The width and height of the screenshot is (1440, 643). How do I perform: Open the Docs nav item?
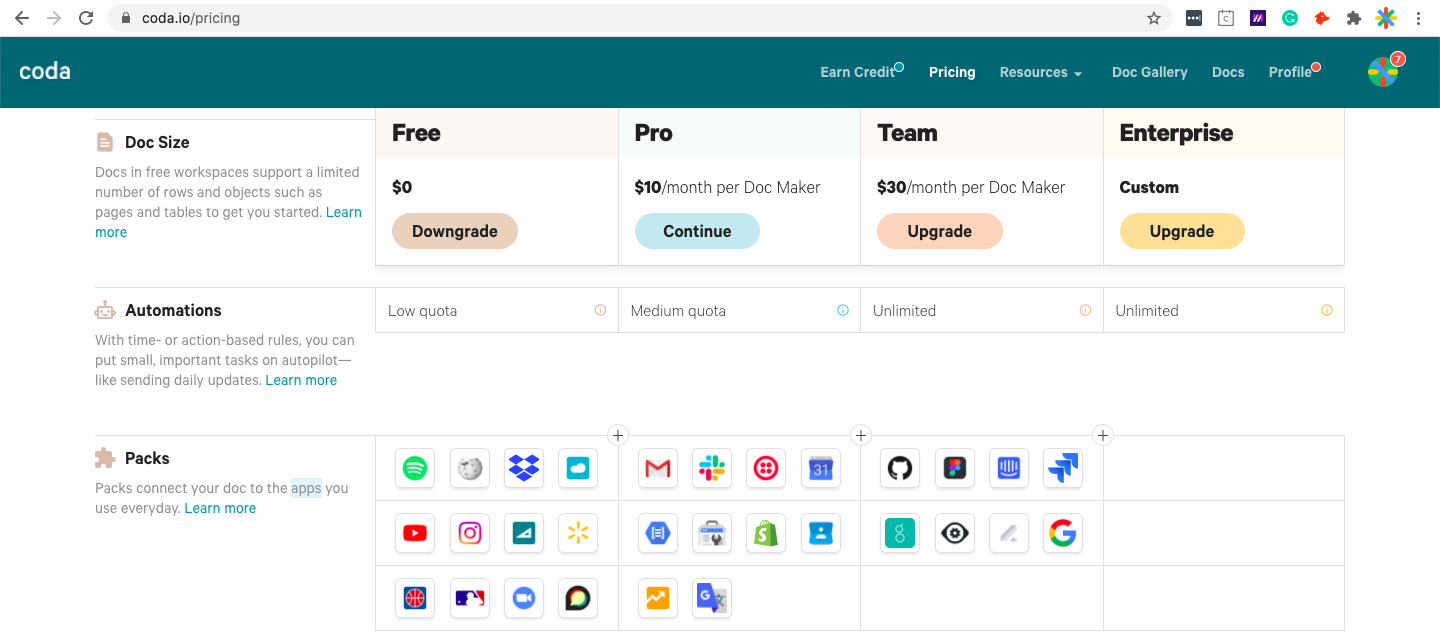tap(1228, 72)
